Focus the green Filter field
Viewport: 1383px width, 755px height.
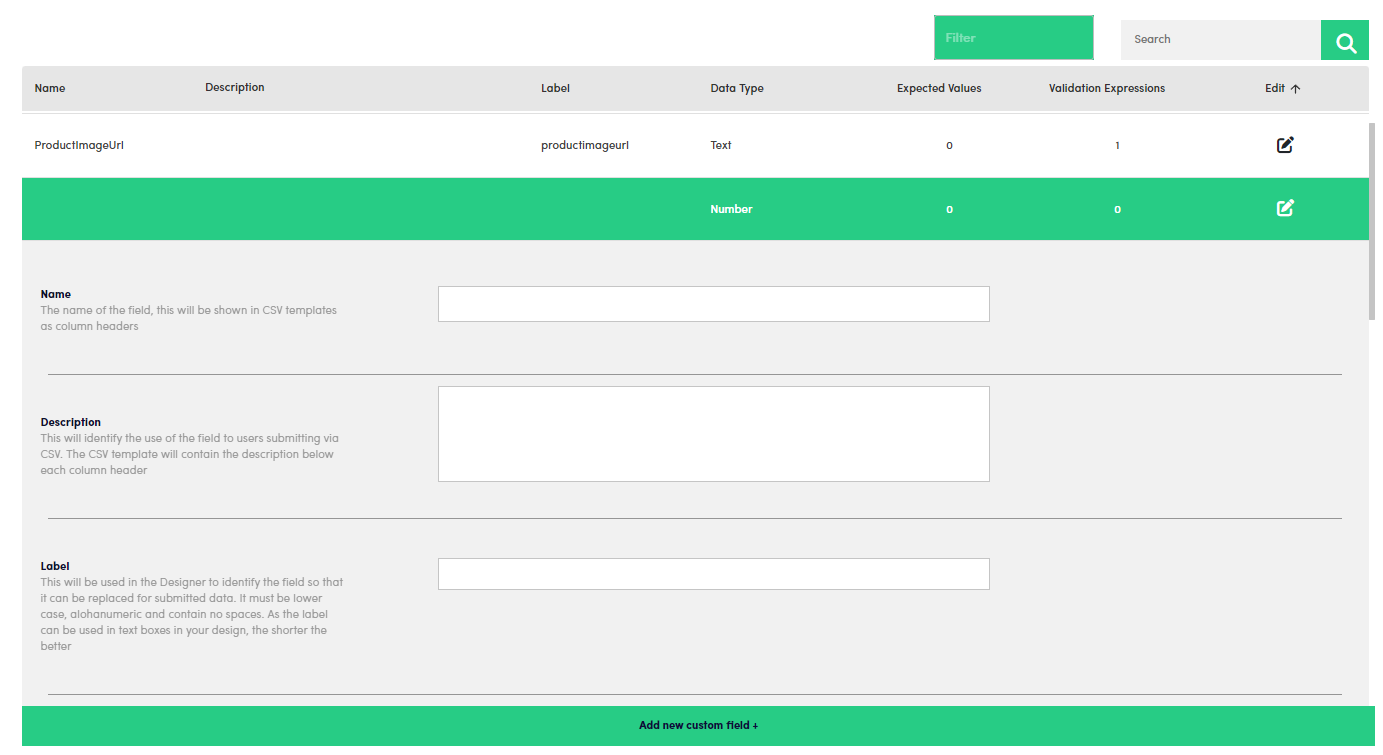[x=1013, y=38]
